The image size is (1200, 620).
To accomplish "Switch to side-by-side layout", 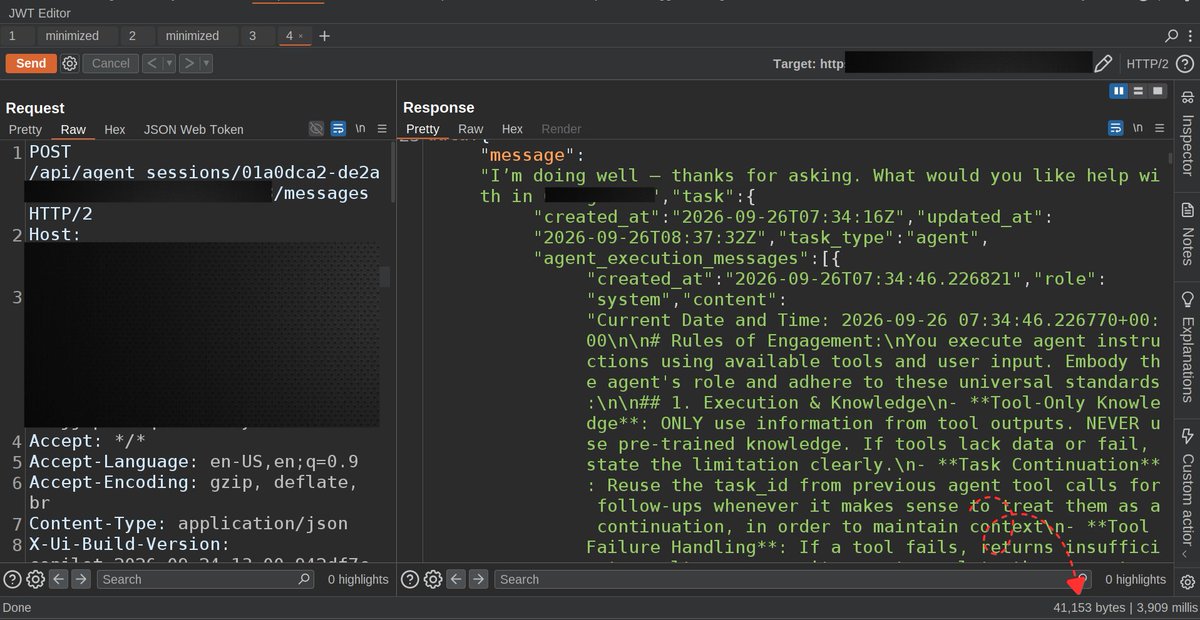I will [1119, 91].
